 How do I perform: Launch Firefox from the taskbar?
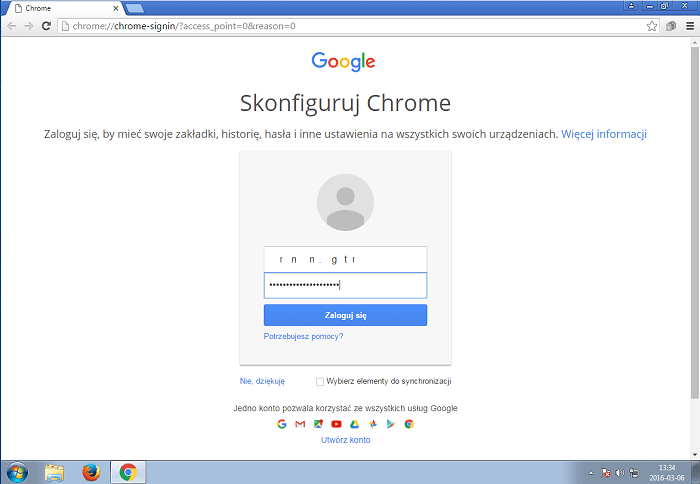(91, 471)
